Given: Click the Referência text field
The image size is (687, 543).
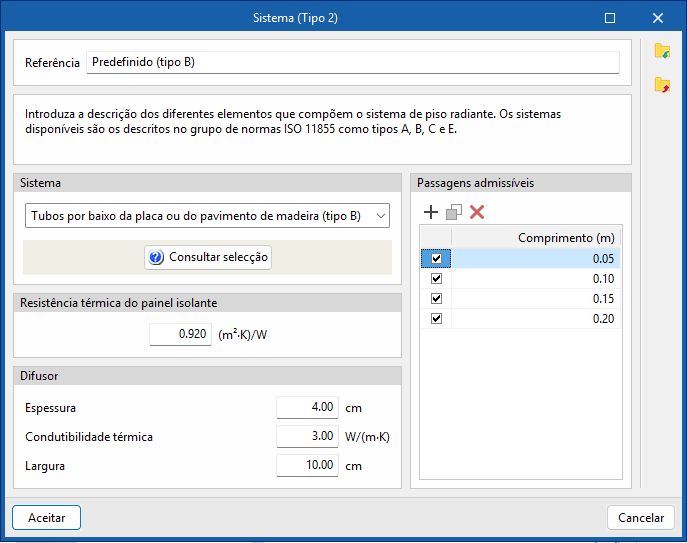Looking at the screenshot, I should pos(352,62).
